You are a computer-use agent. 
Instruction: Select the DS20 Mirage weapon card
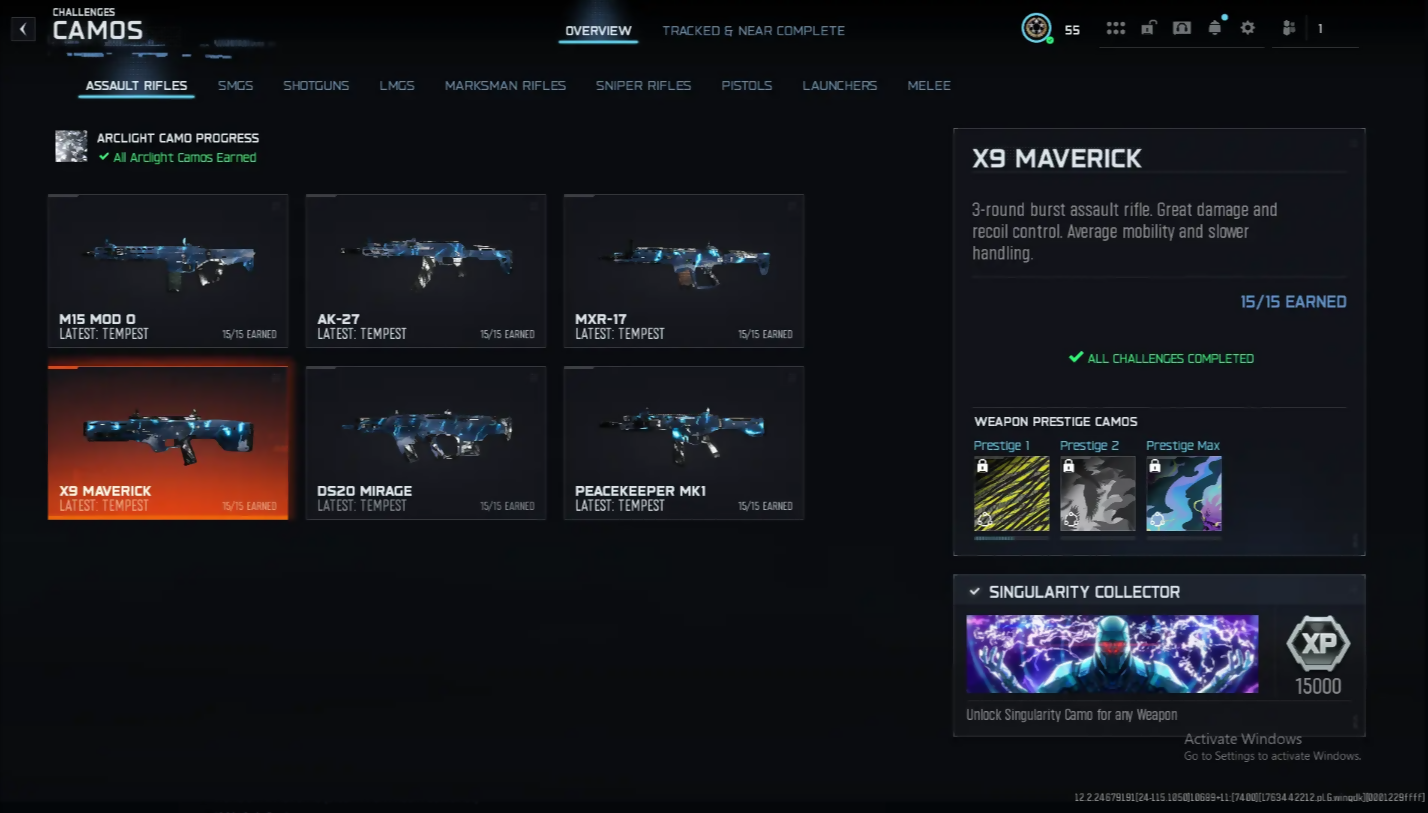[426, 442]
